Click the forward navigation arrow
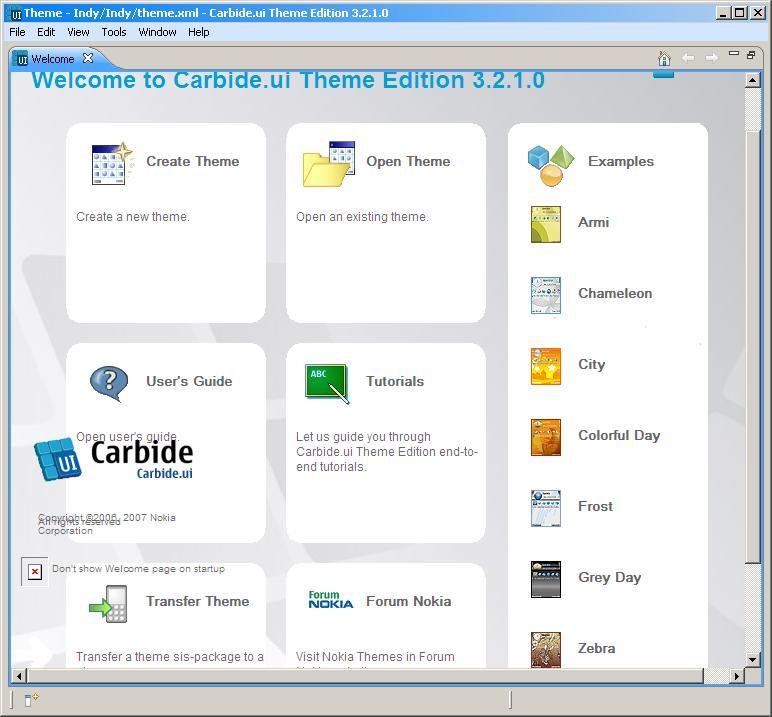772x717 pixels. coord(711,58)
